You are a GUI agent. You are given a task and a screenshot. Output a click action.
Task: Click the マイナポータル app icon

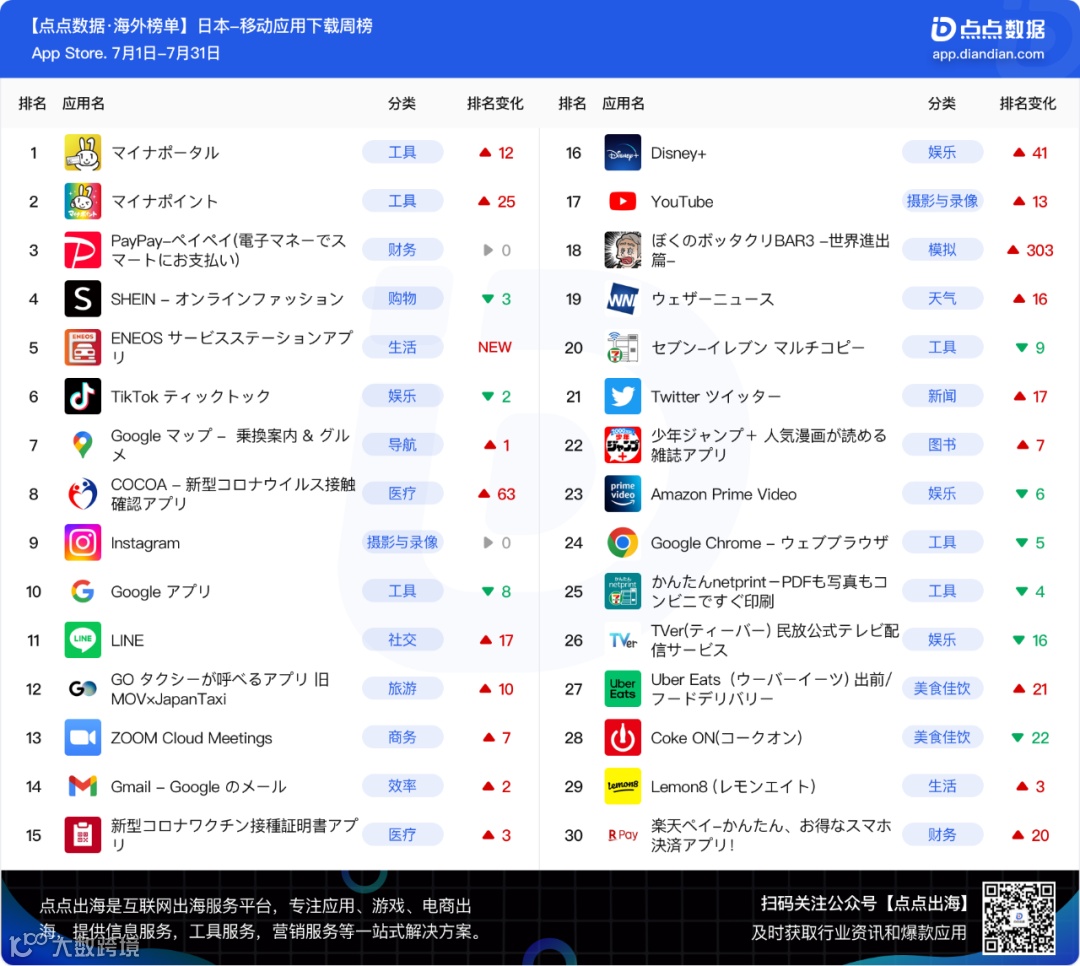pos(83,152)
